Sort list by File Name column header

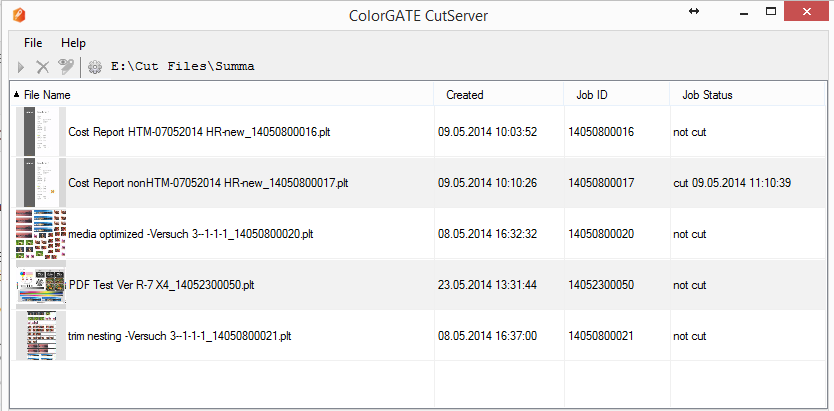click(x=47, y=95)
